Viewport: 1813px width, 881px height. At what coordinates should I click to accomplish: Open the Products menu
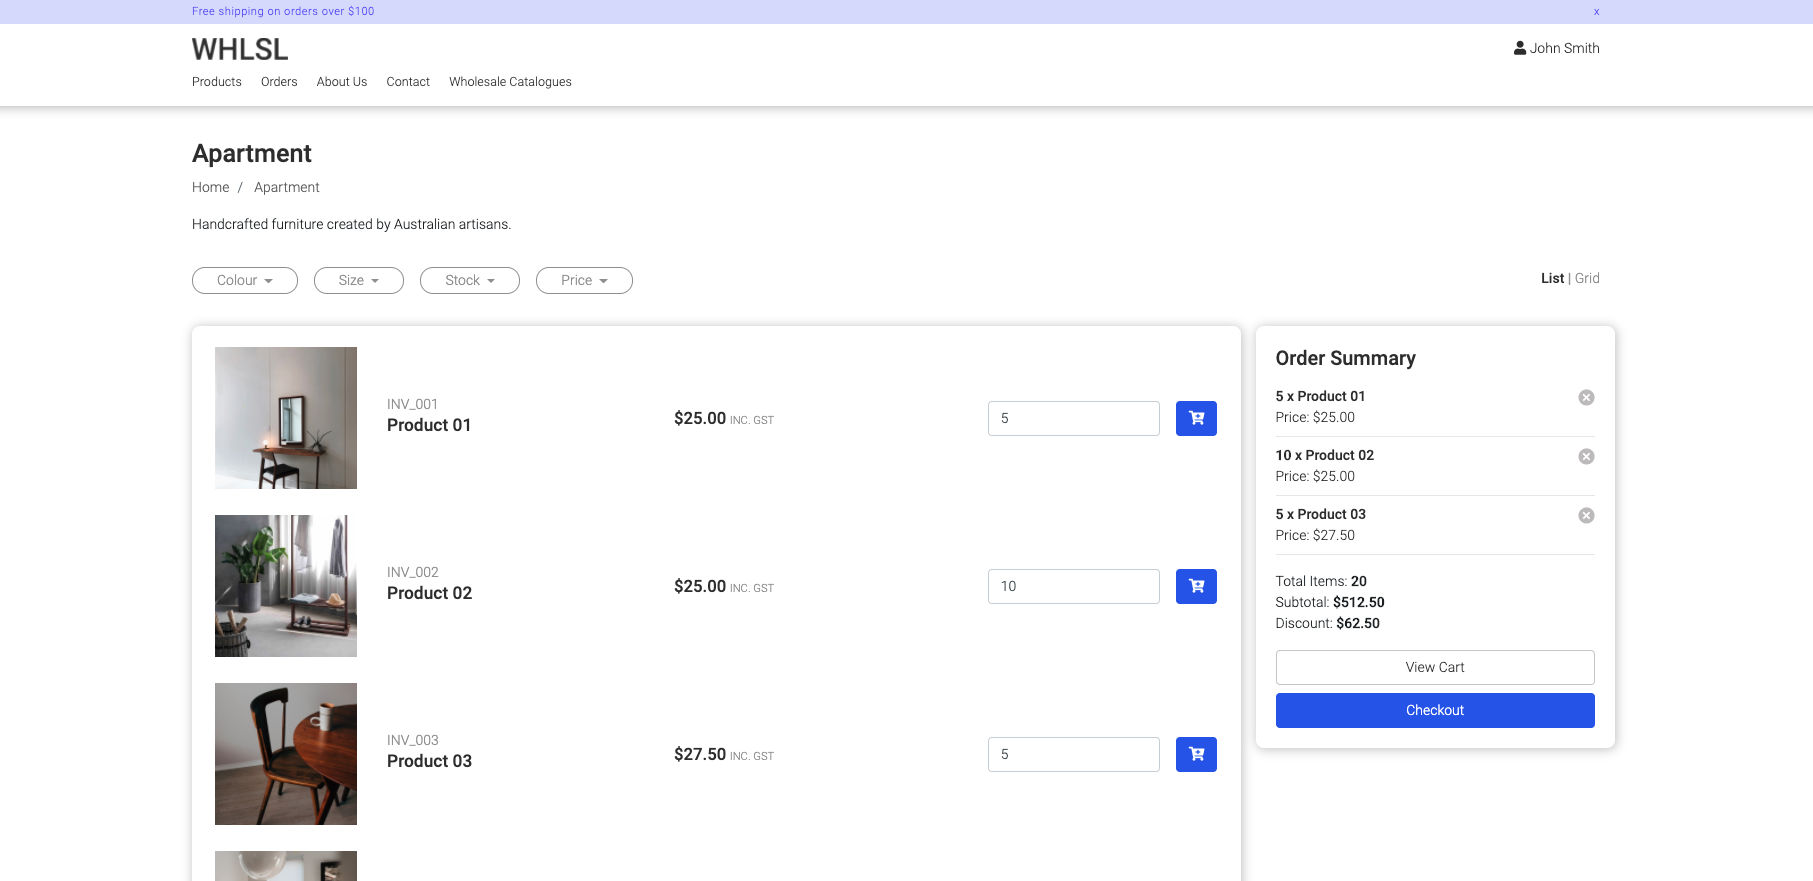[x=217, y=82]
